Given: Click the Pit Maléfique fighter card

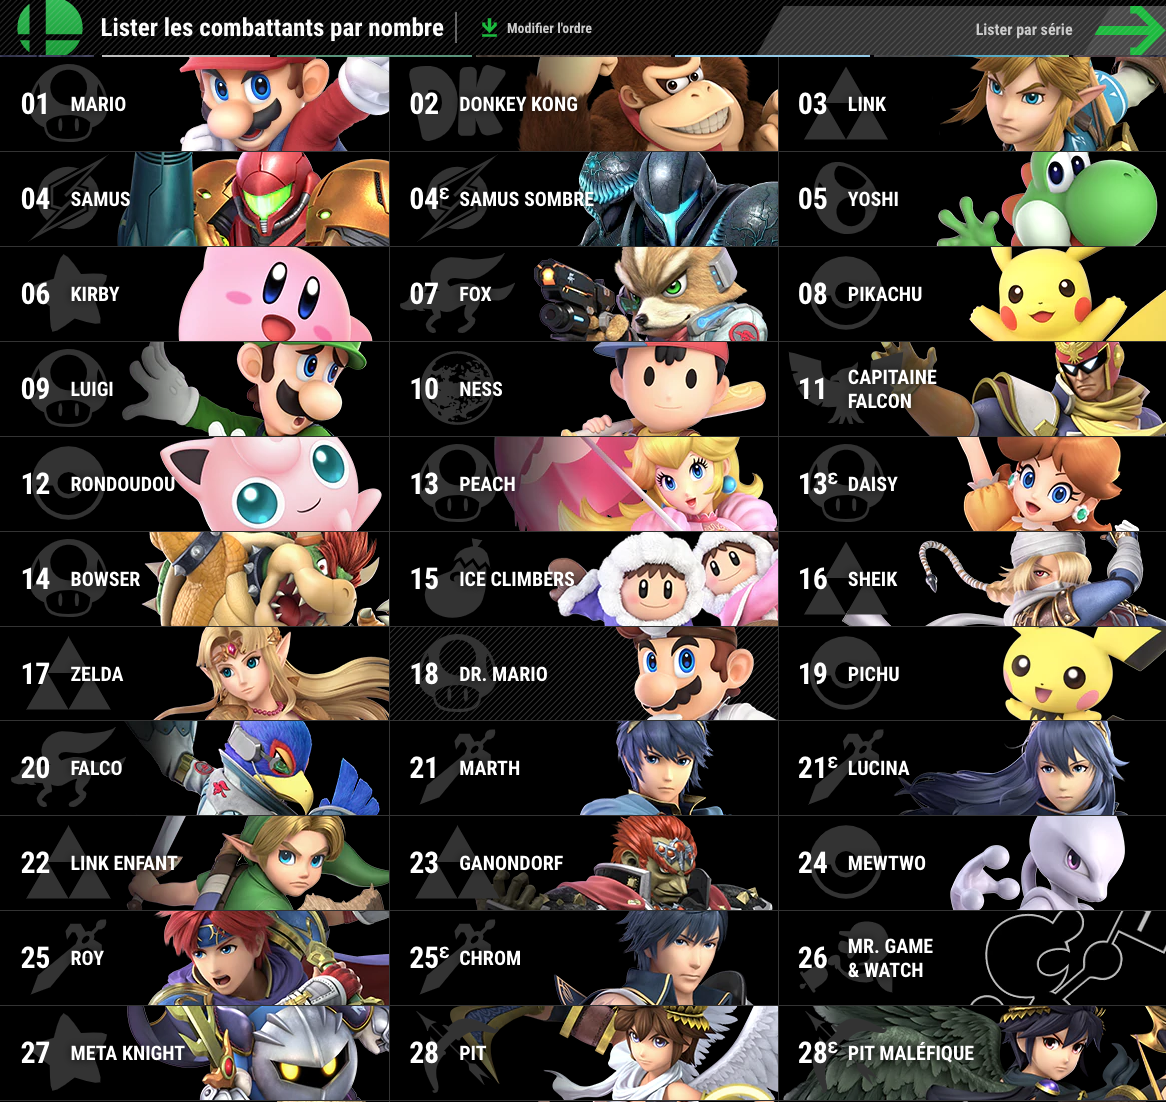Looking at the screenshot, I should [x=973, y=1053].
